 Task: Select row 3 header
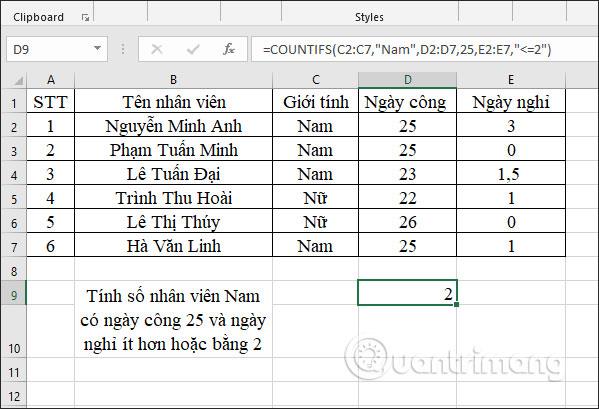(14, 150)
